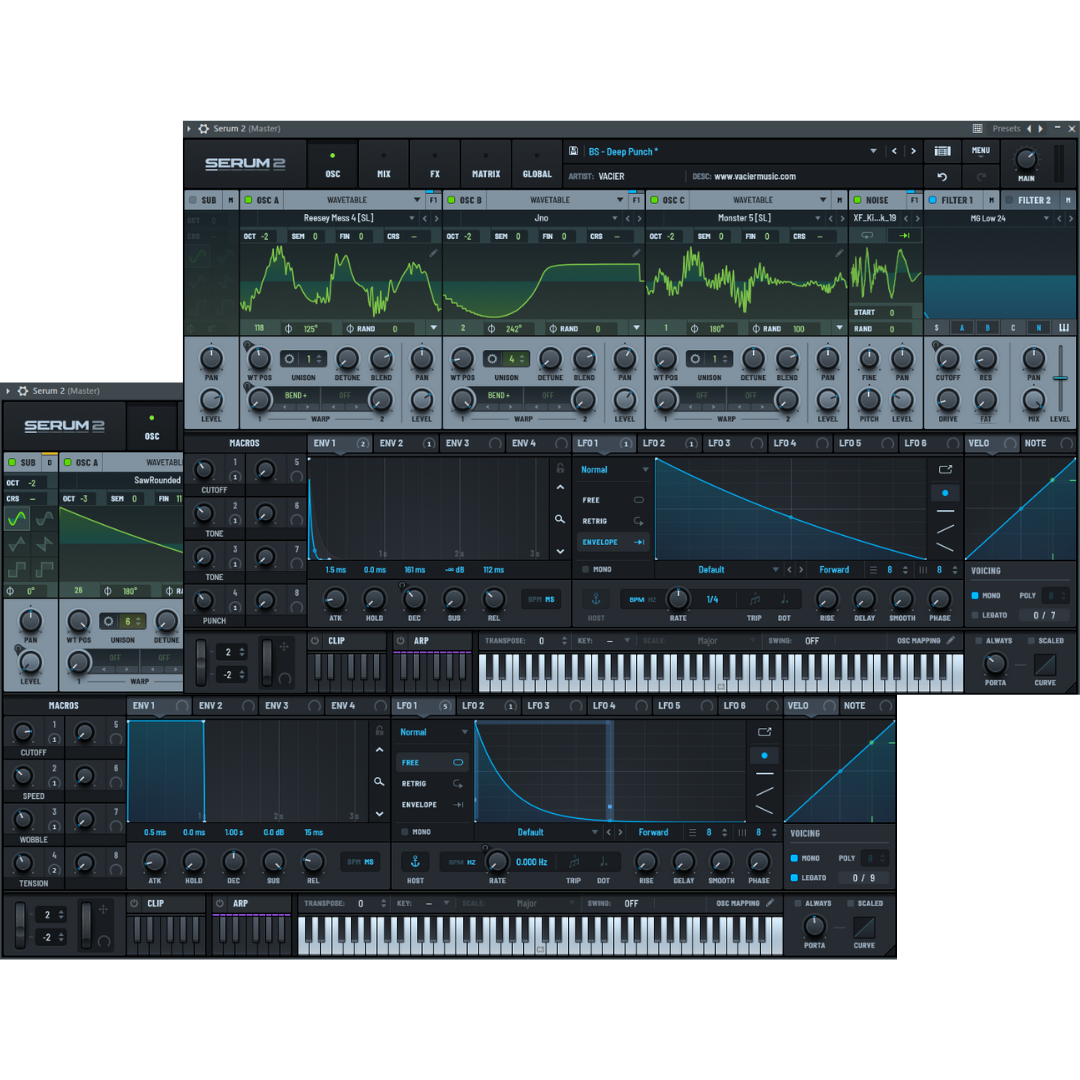This screenshot has height=1080, width=1080.
Task: Open the BS - Deep Punch preset dropdown arrow
Action: [873, 152]
